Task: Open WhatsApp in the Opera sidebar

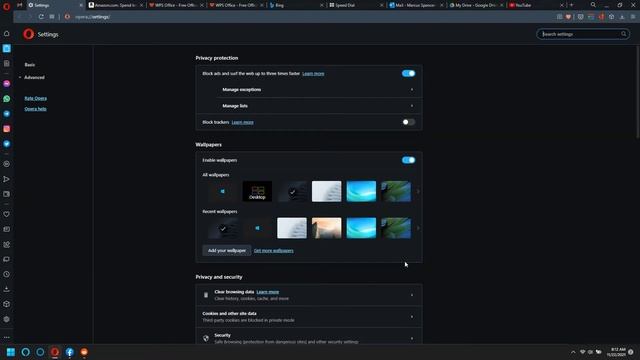Action: tap(7, 99)
